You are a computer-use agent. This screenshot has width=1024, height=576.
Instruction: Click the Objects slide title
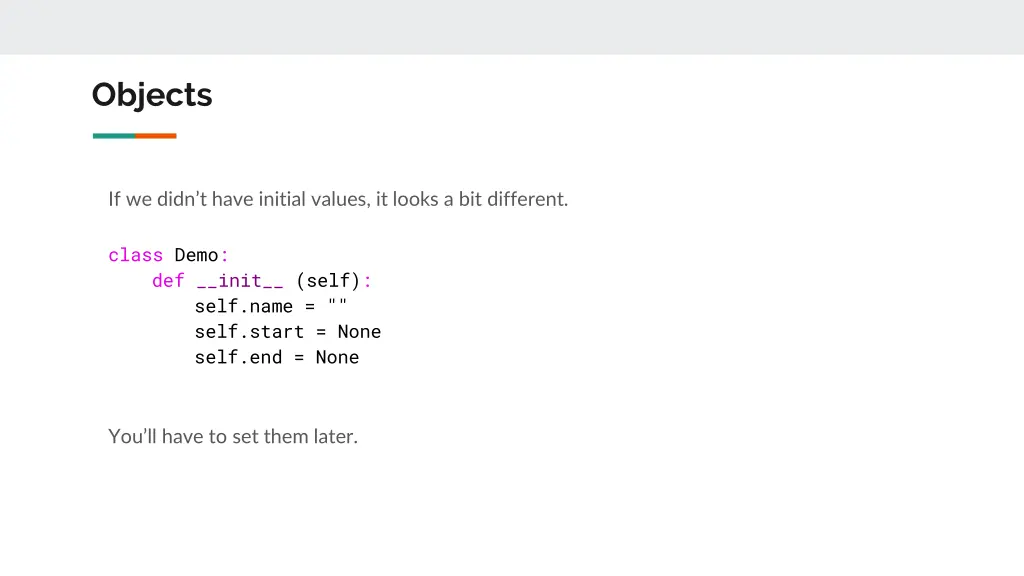point(152,95)
